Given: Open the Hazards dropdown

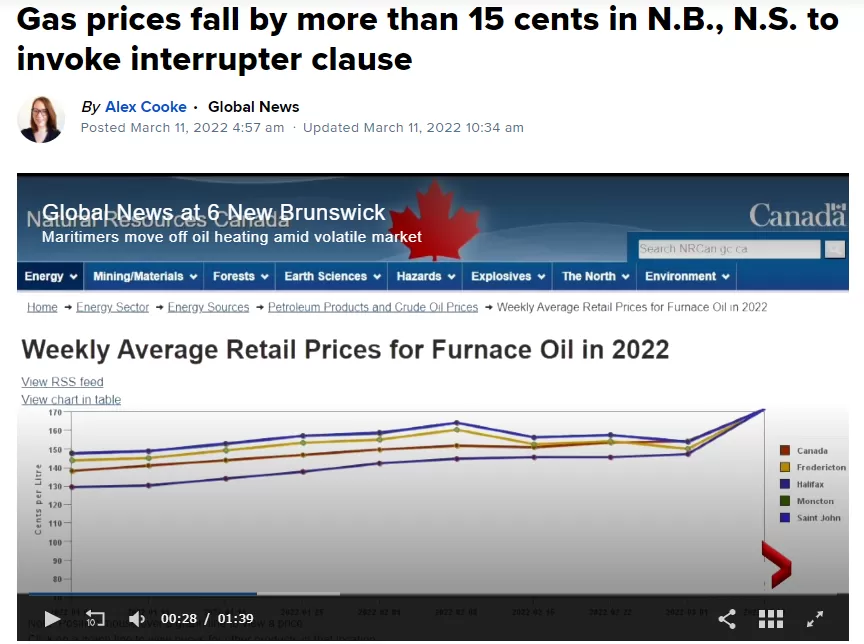Looking at the screenshot, I should 425,276.
